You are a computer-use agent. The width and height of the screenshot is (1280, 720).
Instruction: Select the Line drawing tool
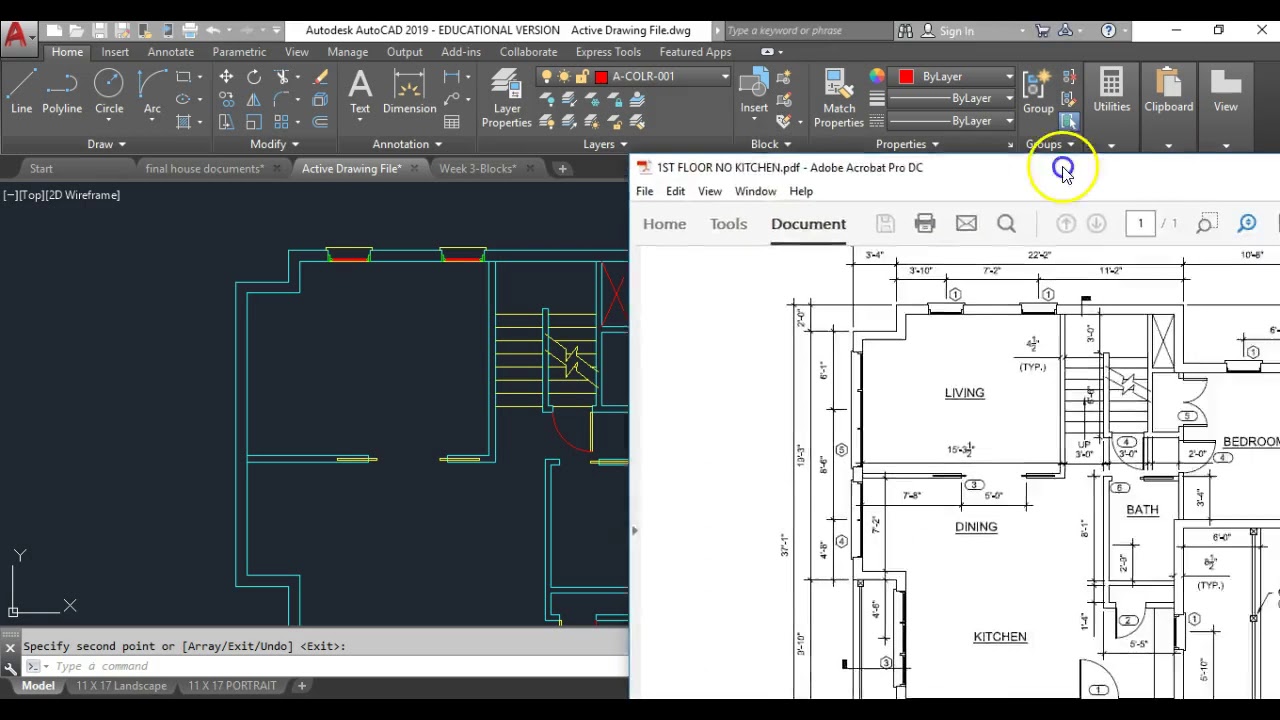pos(21,90)
